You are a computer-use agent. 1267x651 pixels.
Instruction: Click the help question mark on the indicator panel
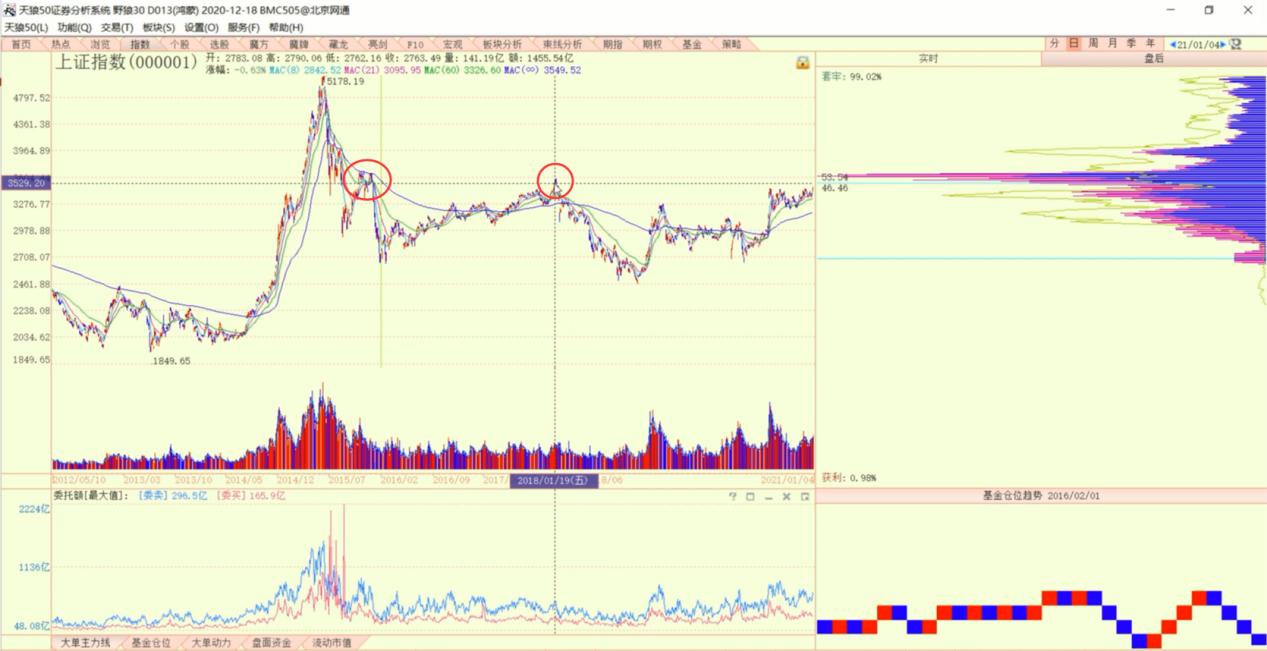coord(732,496)
